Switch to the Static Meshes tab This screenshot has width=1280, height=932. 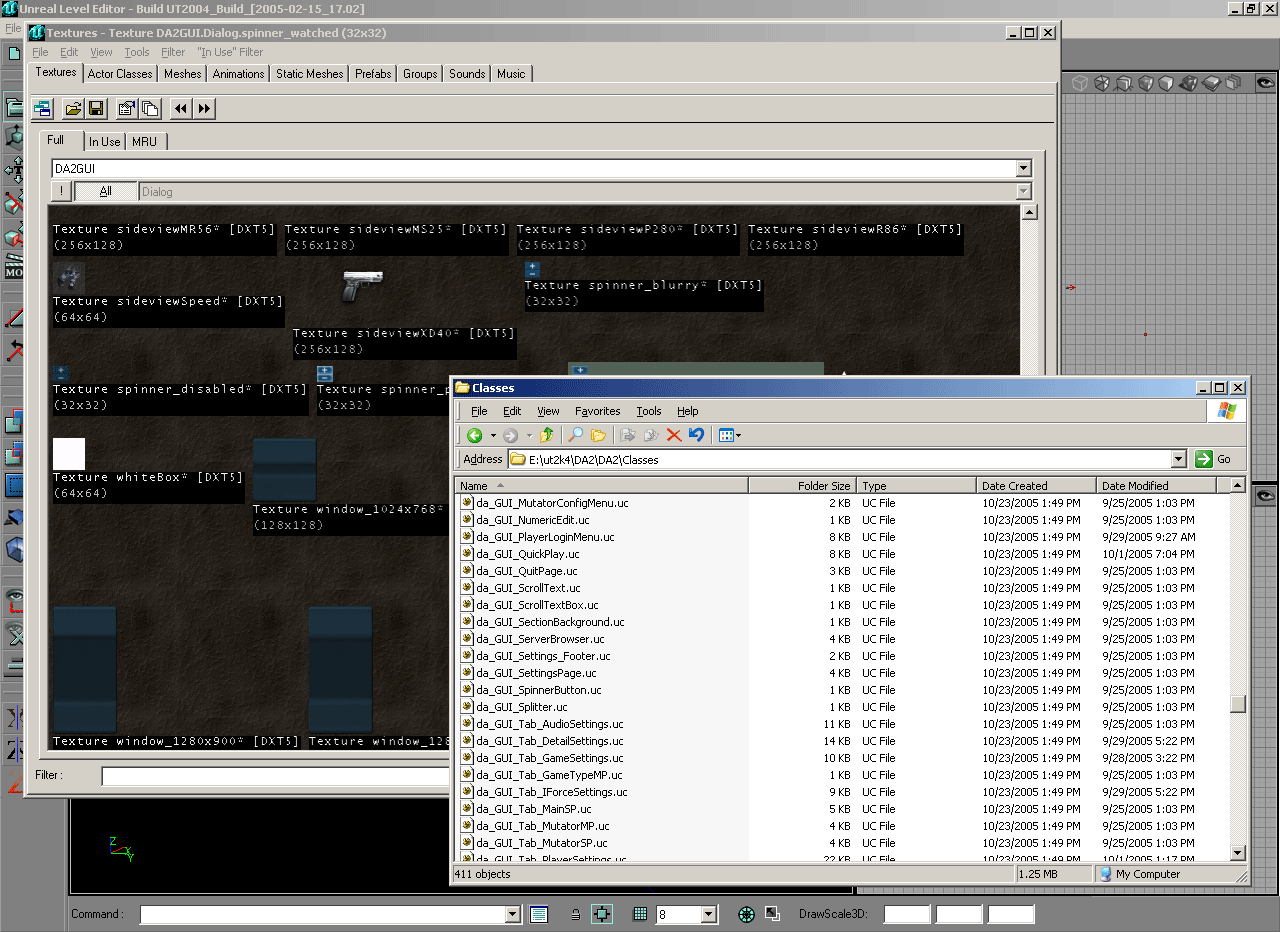click(310, 74)
